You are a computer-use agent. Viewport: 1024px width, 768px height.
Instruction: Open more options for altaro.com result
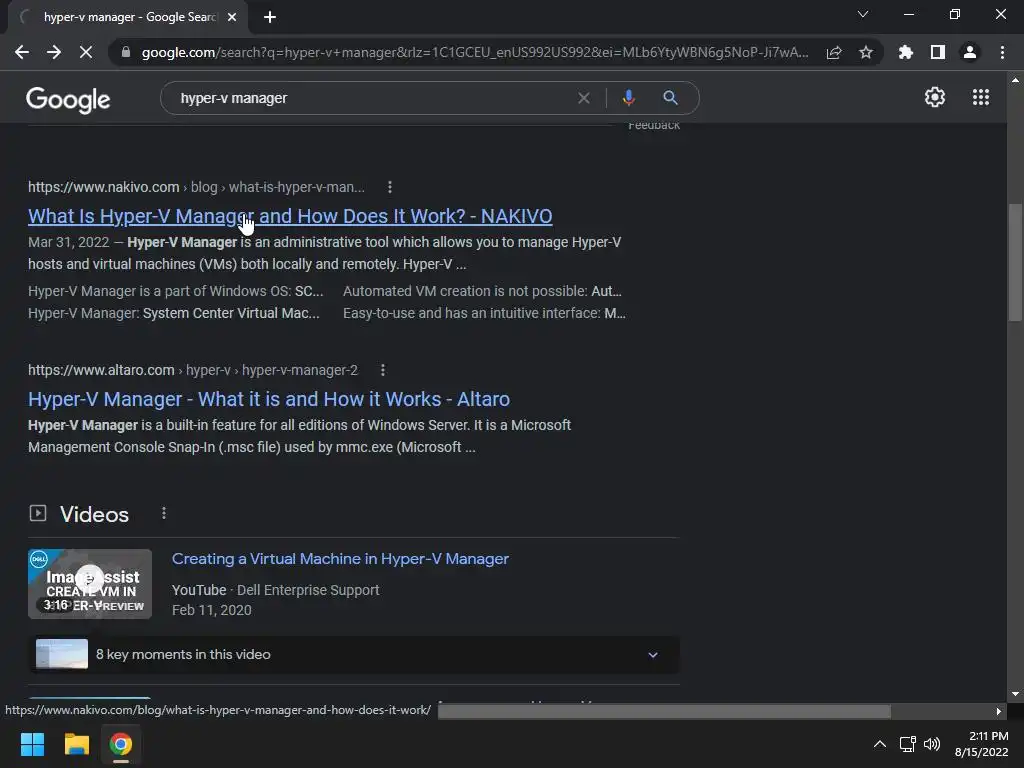pyautogui.click(x=383, y=370)
